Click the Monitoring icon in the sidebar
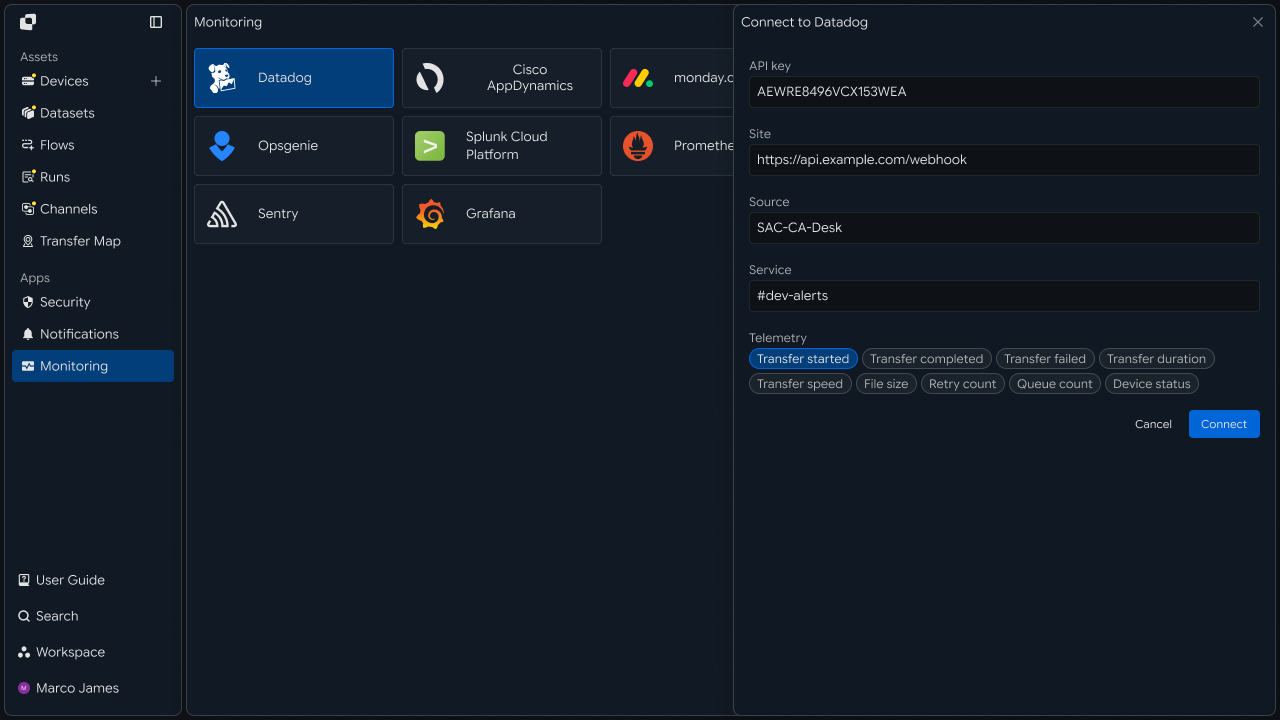The image size is (1280, 720). (x=28, y=366)
